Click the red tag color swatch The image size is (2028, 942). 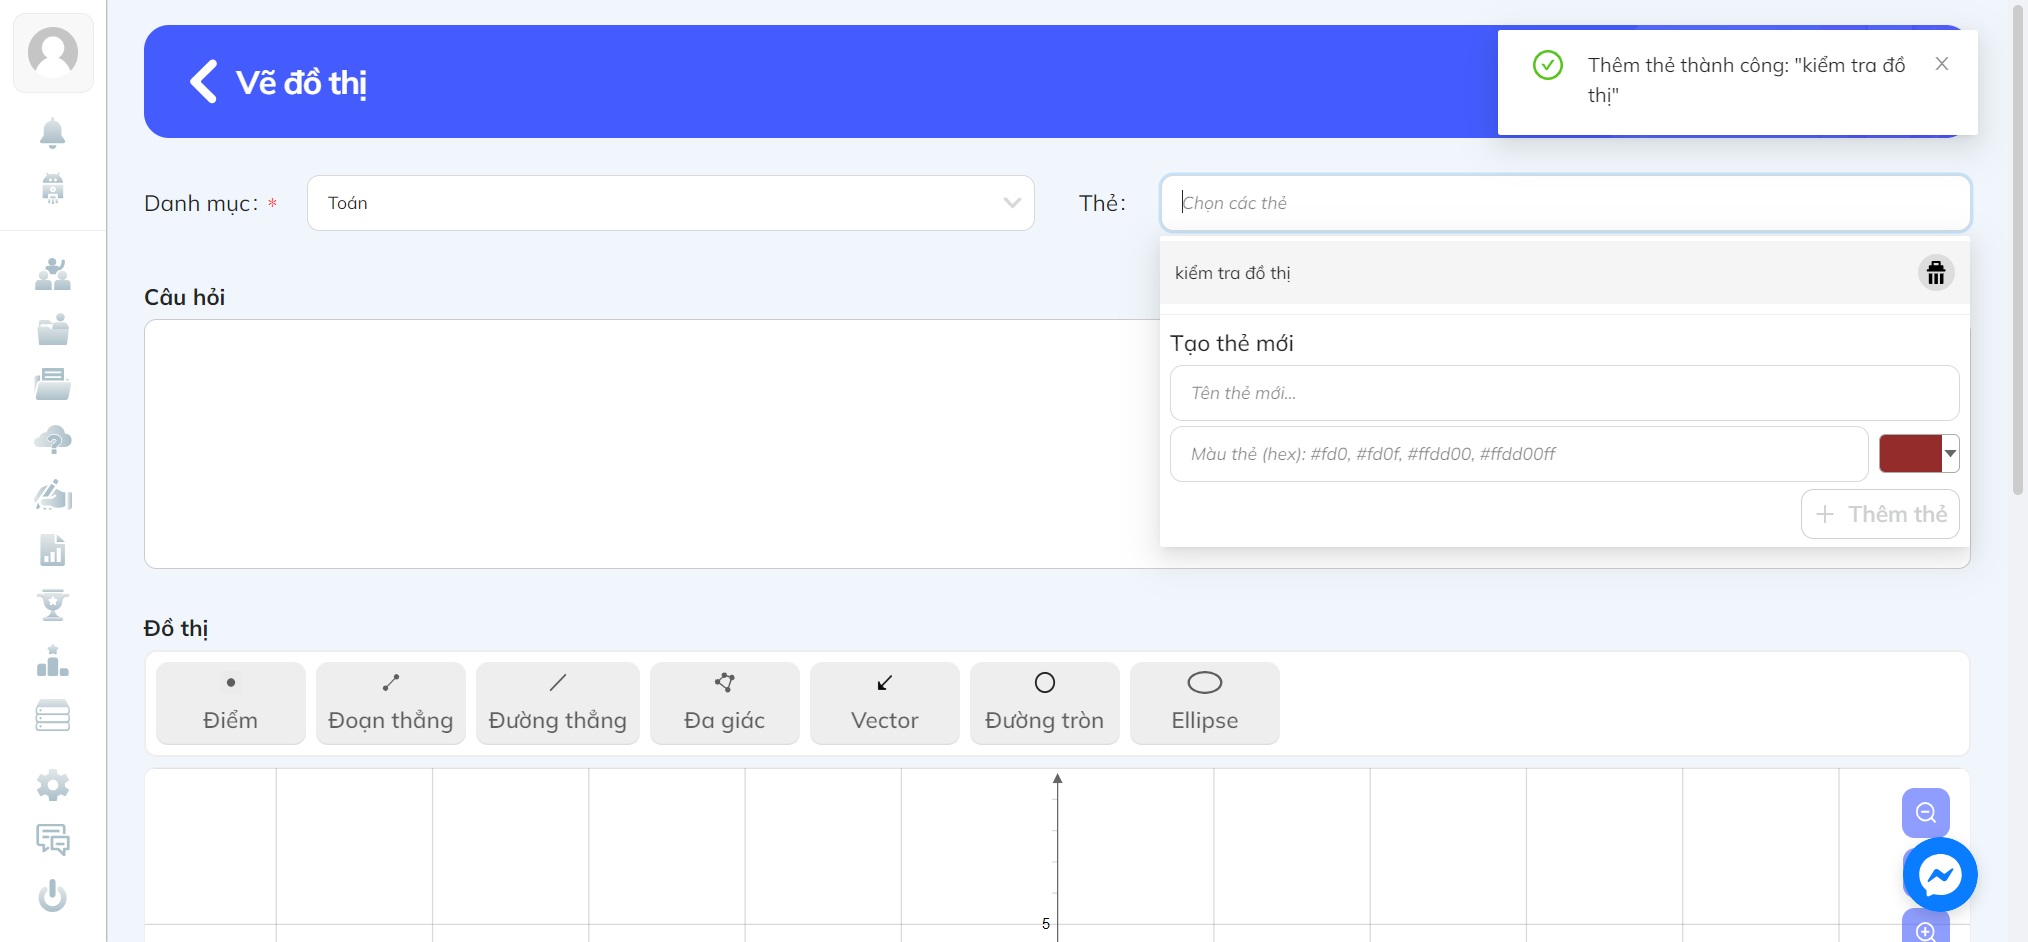1910,454
